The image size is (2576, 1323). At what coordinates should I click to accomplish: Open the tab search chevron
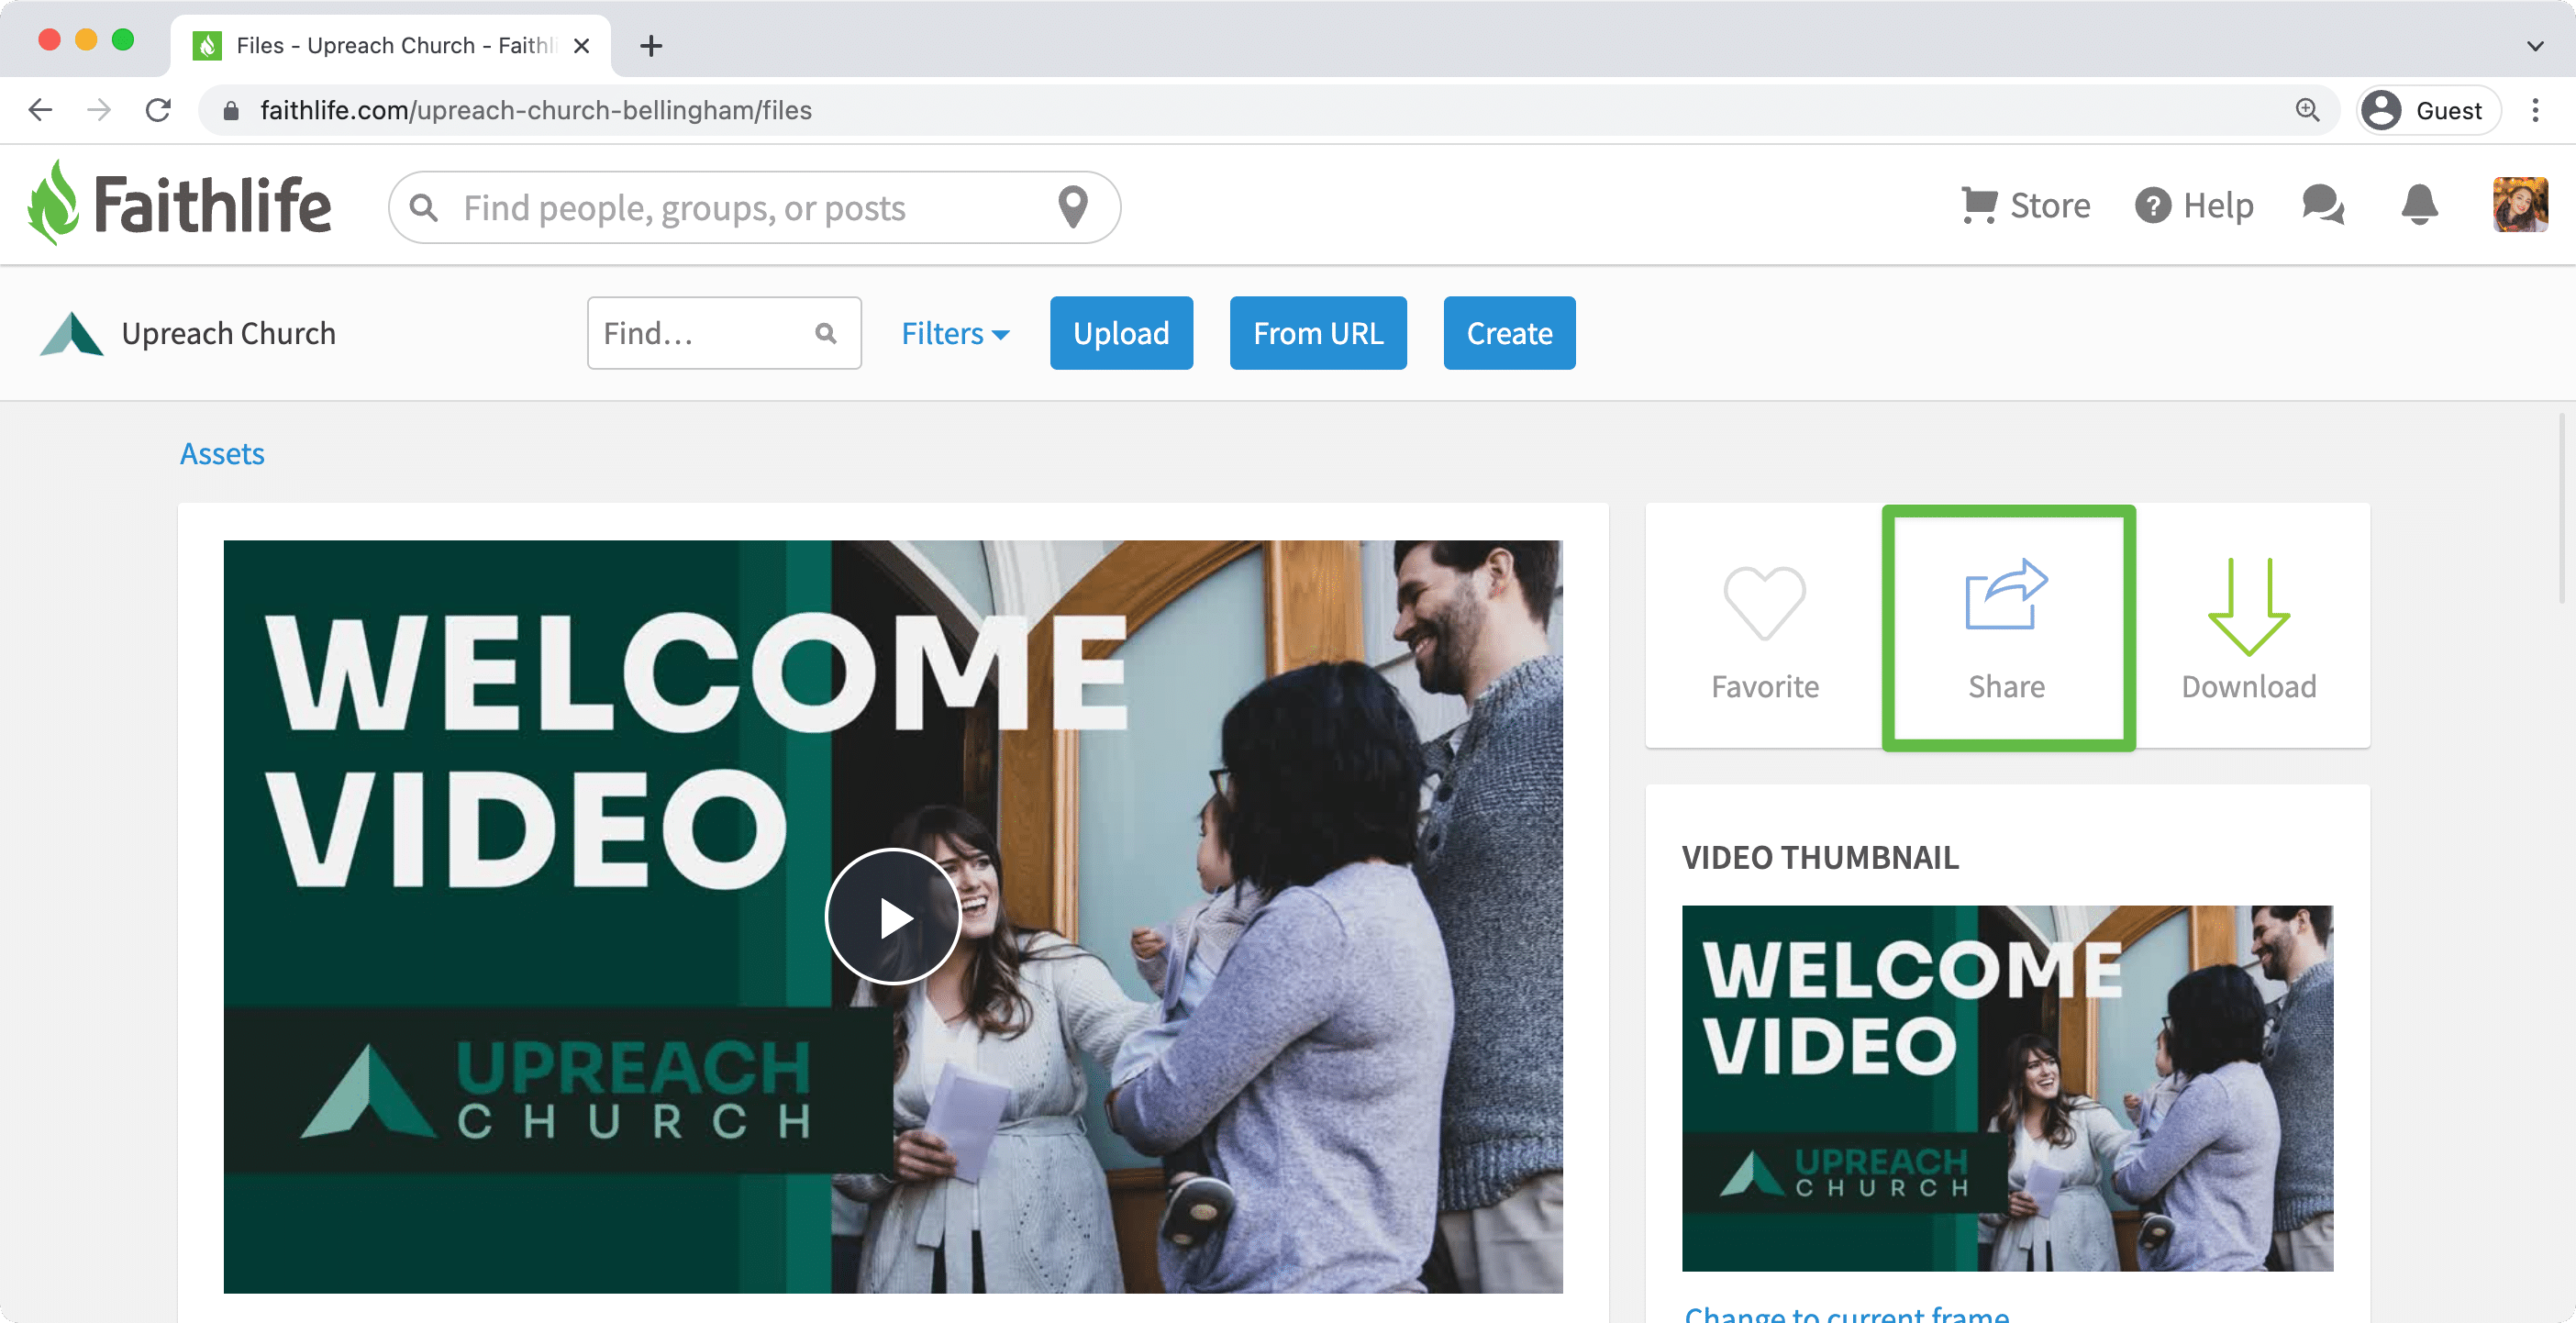[2535, 46]
